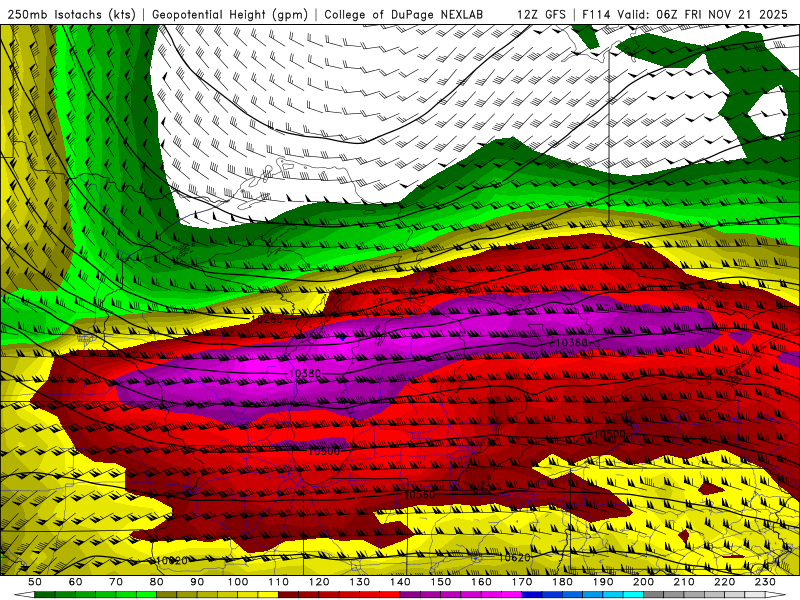800x600 pixels.
Task: Click the 160 knot color scale label
Action: 481,582
